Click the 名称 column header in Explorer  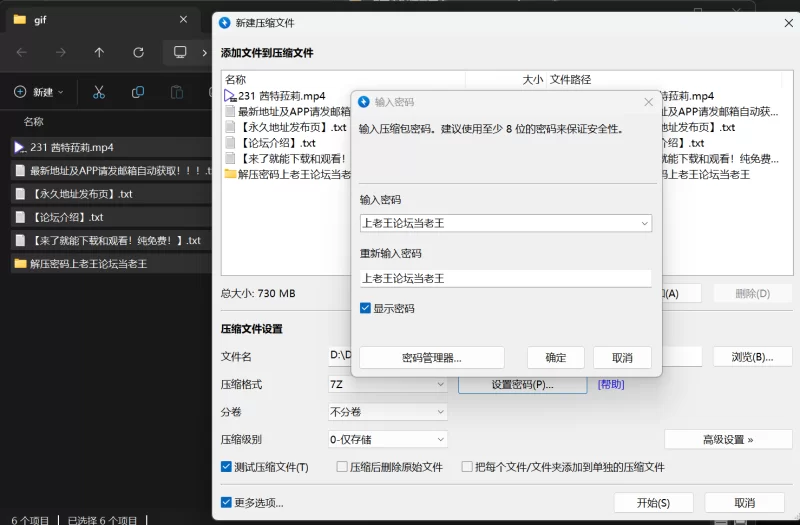[34, 122]
